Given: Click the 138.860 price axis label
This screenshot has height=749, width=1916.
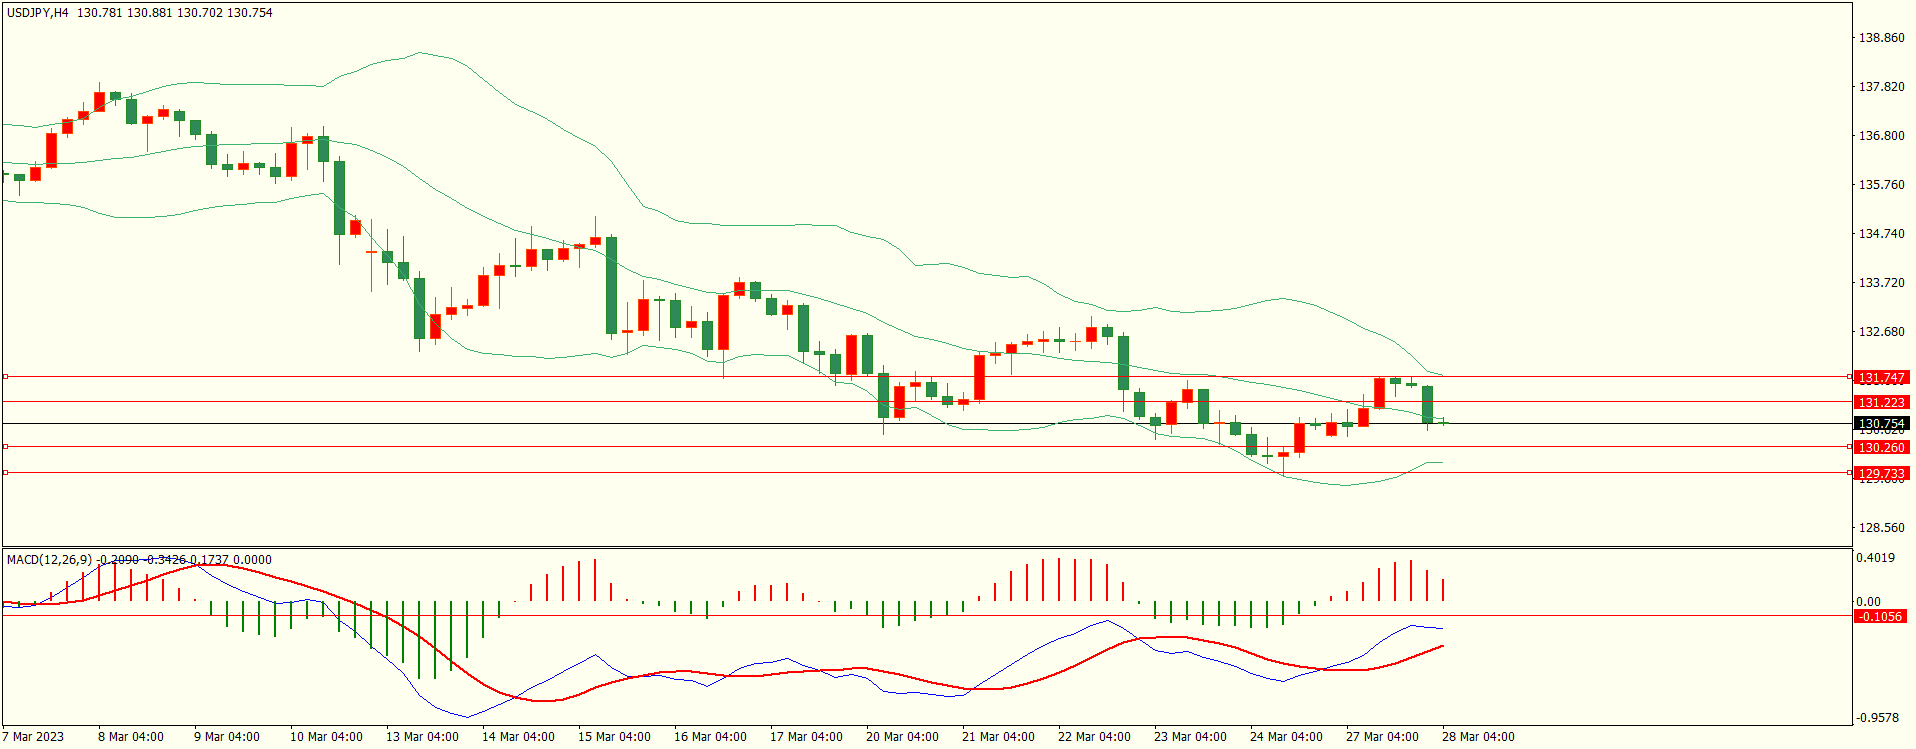Looking at the screenshot, I should 1881,38.
